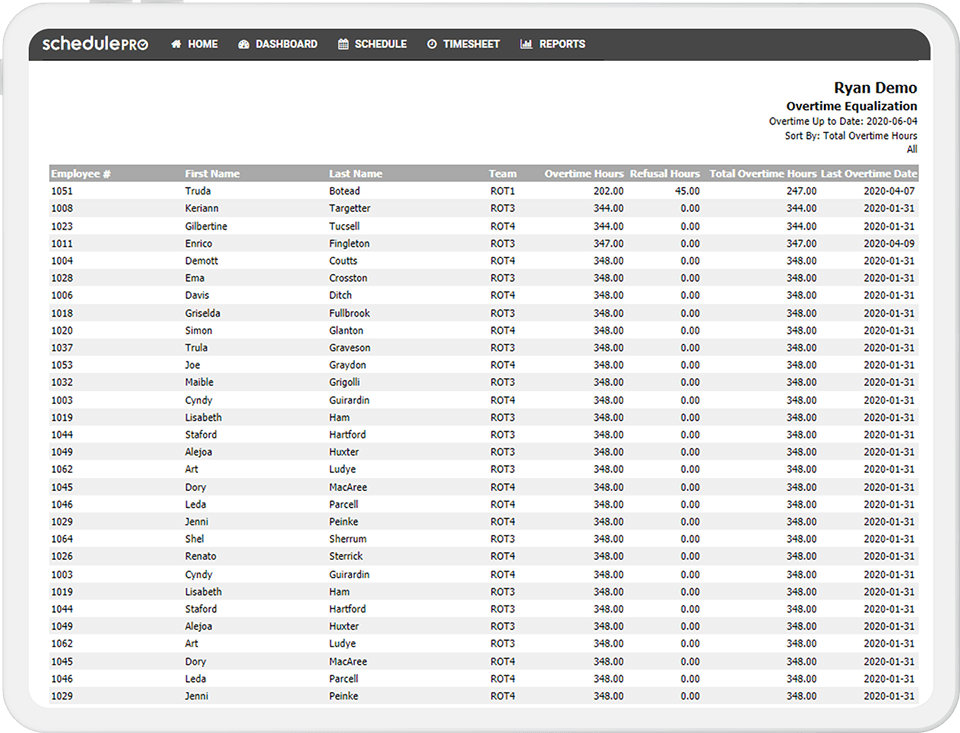This screenshot has width=960, height=733.
Task: Click the SchedulePro logo
Action: (95, 43)
